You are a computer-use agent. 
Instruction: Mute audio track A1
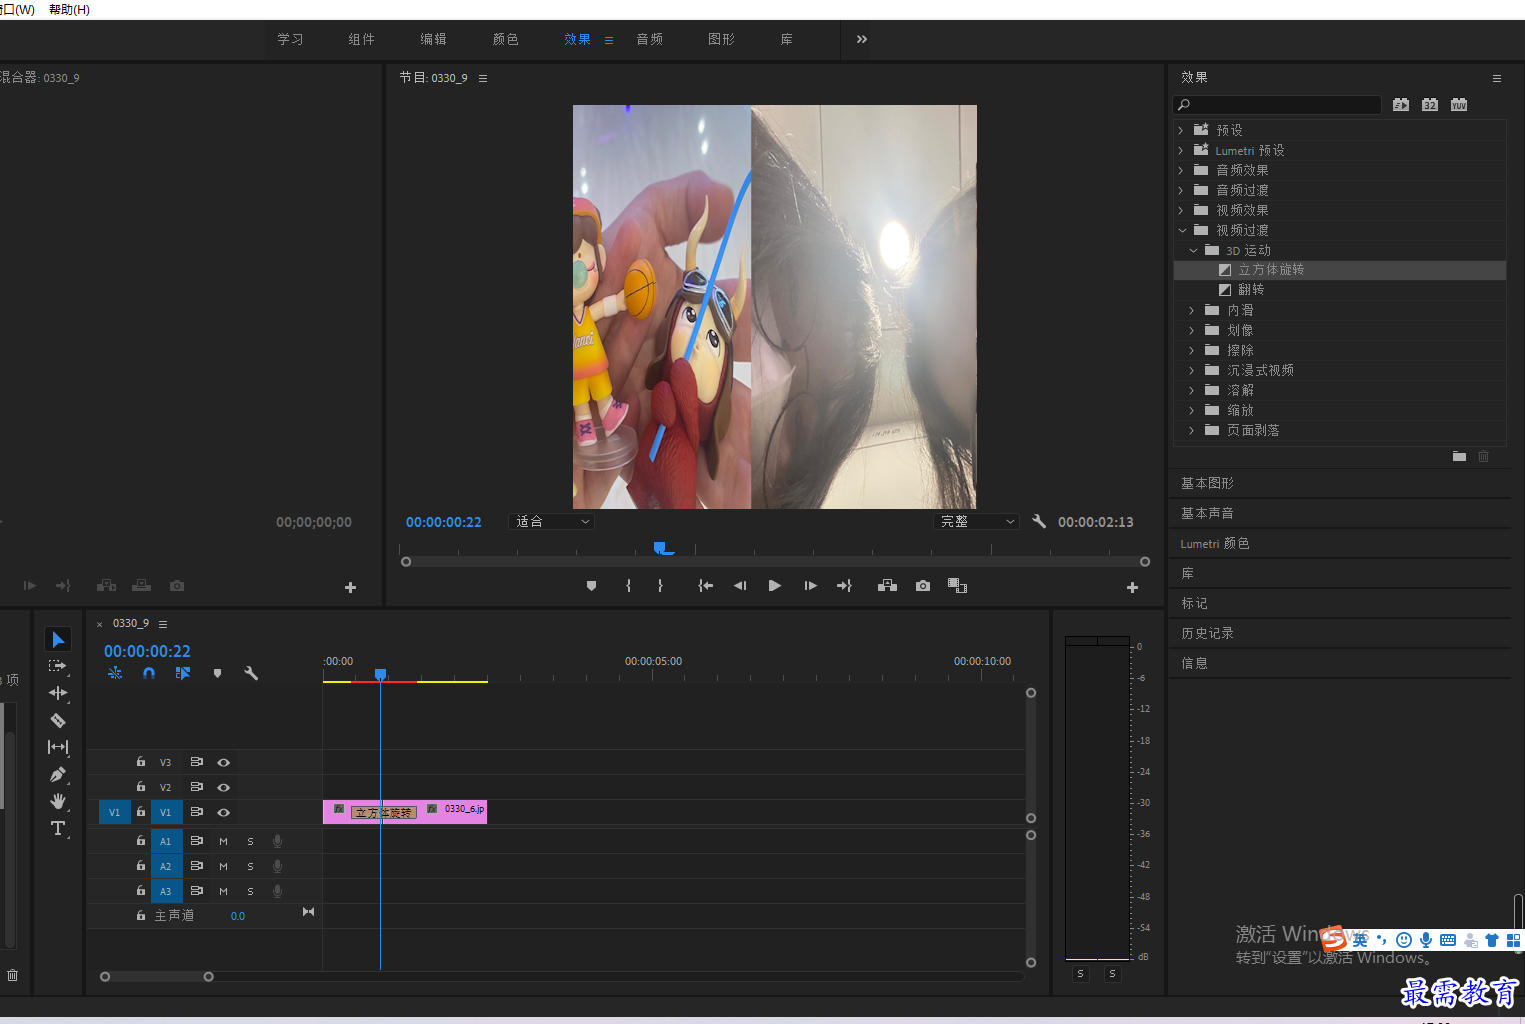click(223, 841)
